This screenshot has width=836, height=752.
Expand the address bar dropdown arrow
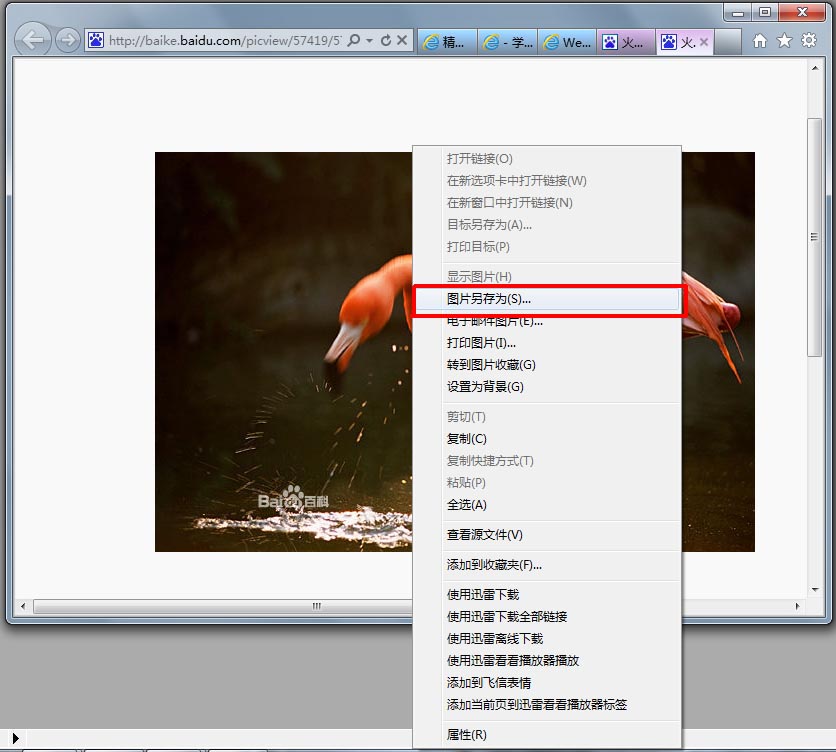(370, 41)
